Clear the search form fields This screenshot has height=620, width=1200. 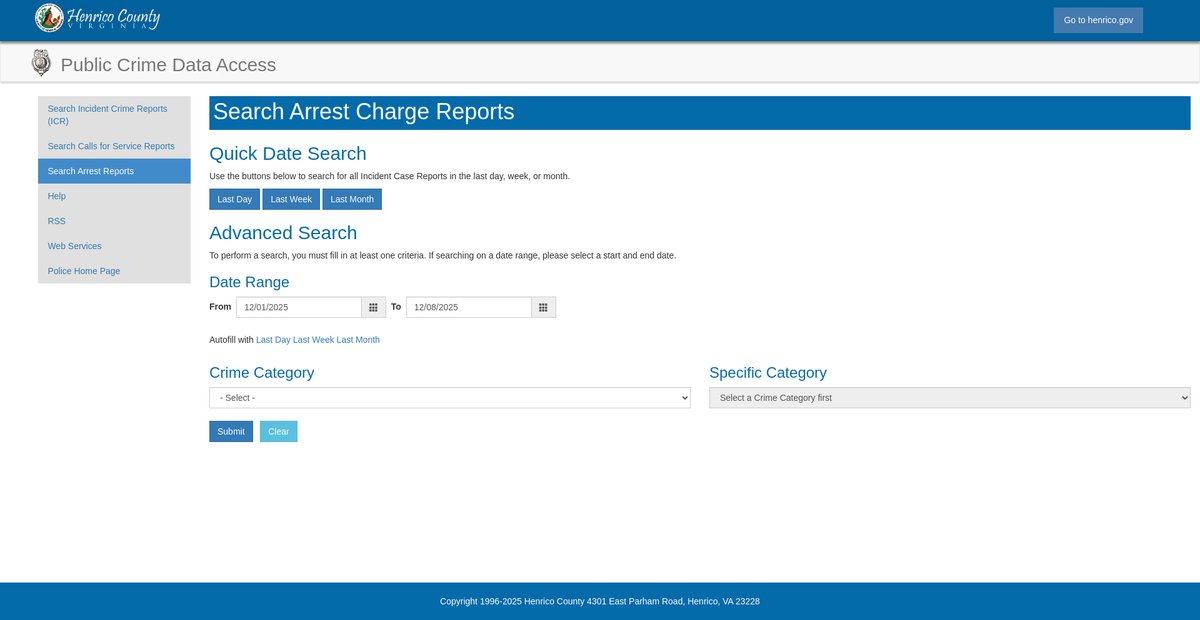[x=278, y=431]
